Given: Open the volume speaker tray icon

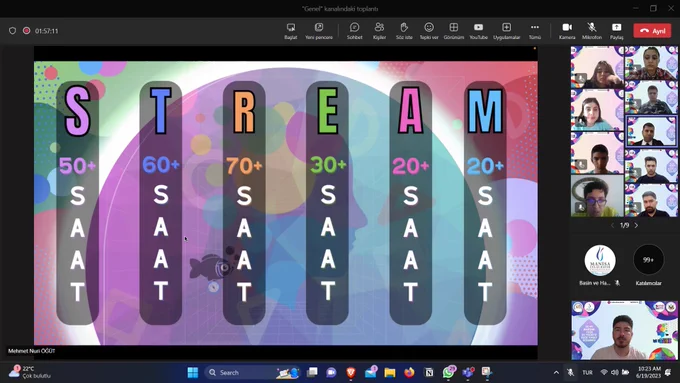Looking at the screenshot, I should point(615,372).
